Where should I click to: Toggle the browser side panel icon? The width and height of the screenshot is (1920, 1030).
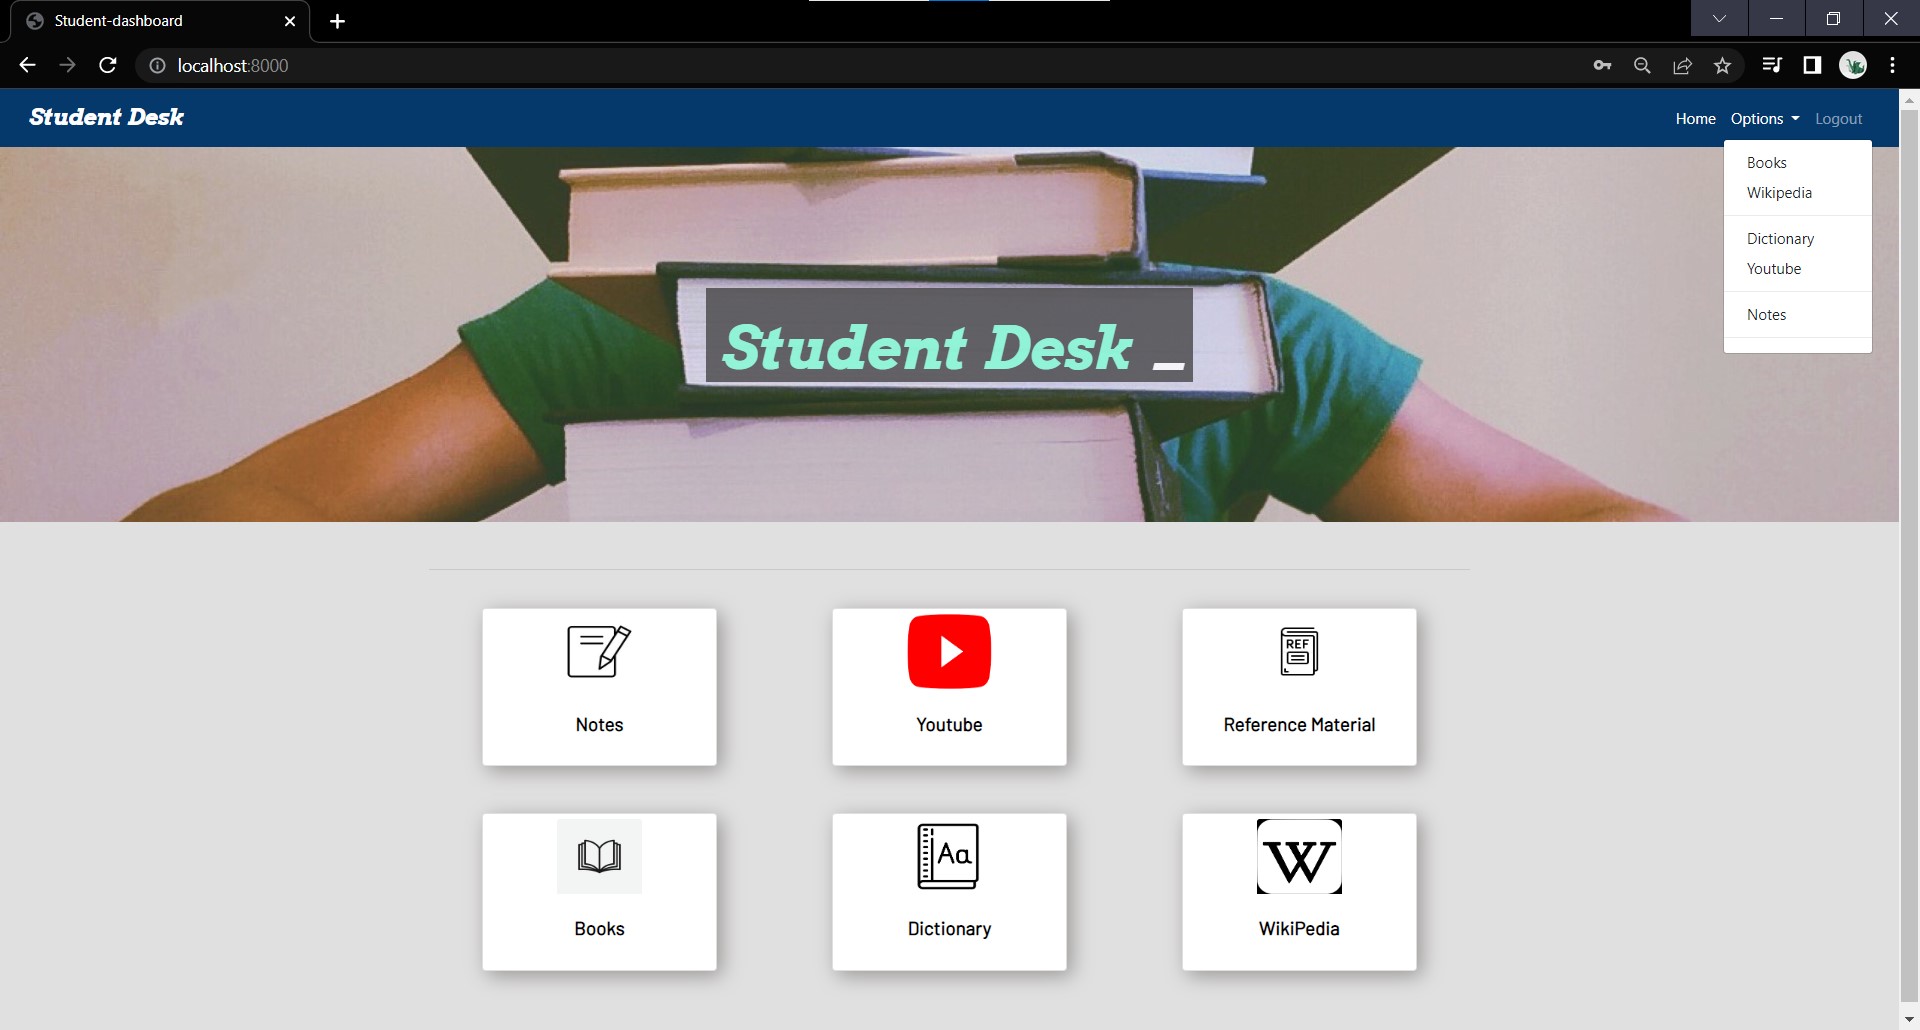click(1811, 65)
